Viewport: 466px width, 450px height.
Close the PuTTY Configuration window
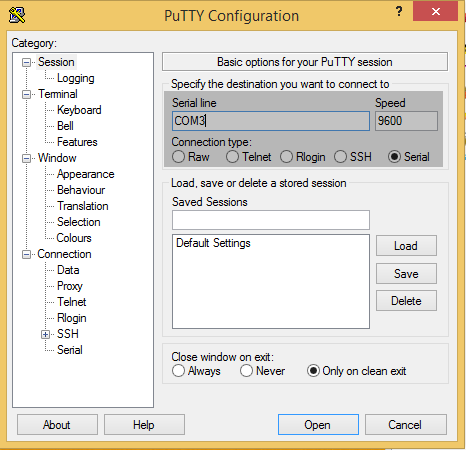[435, 12]
